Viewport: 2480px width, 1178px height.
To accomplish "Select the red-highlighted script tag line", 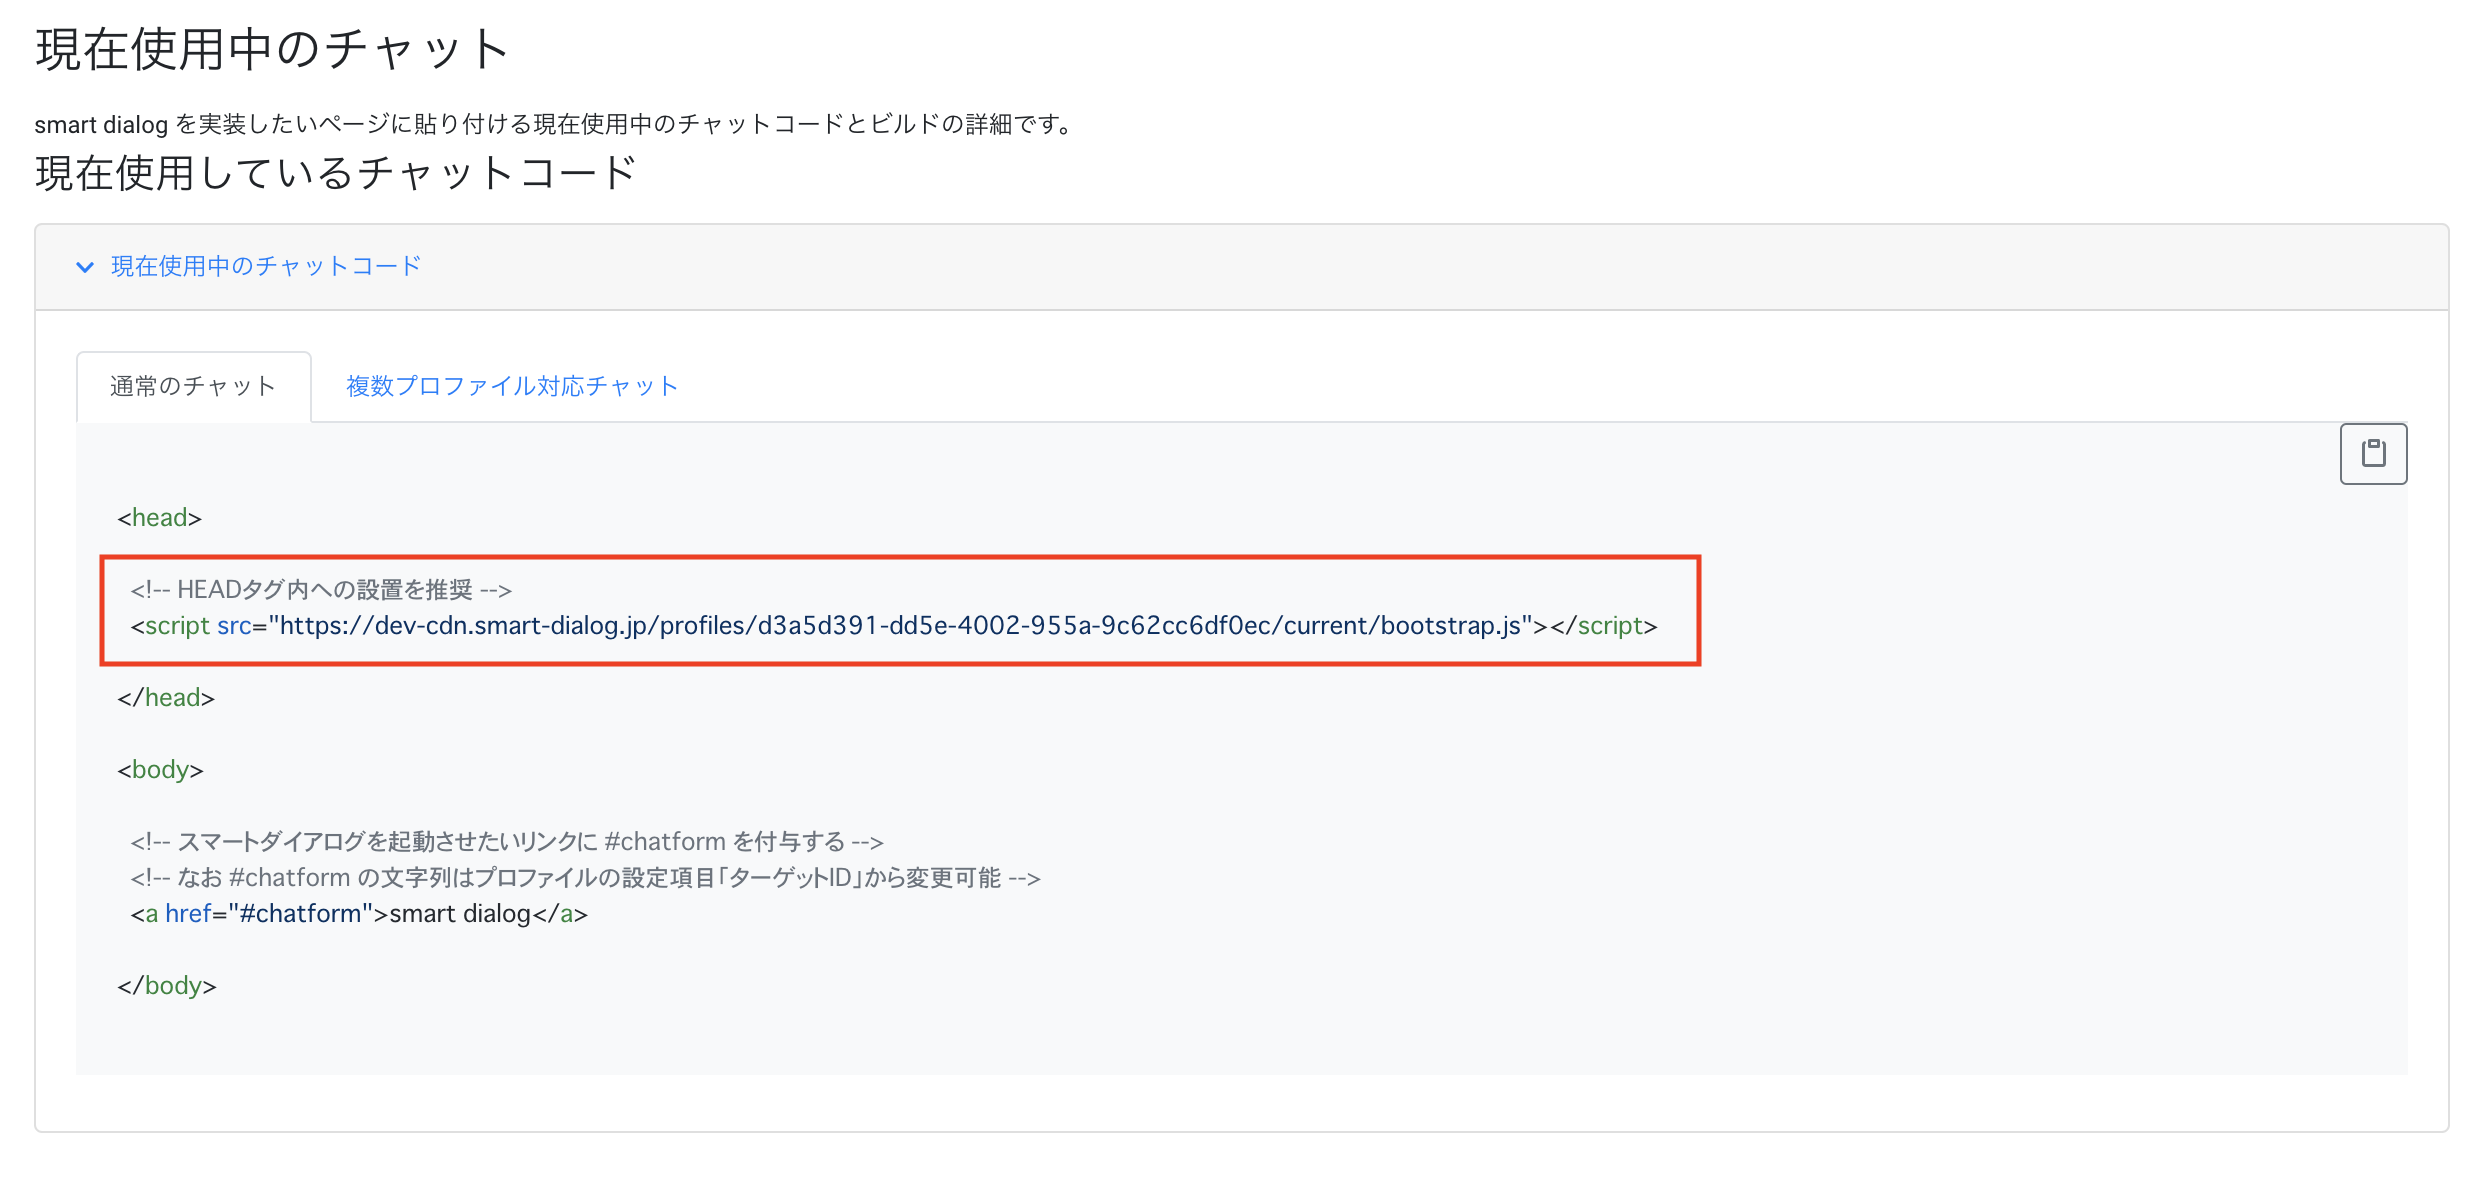I will (x=890, y=625).
